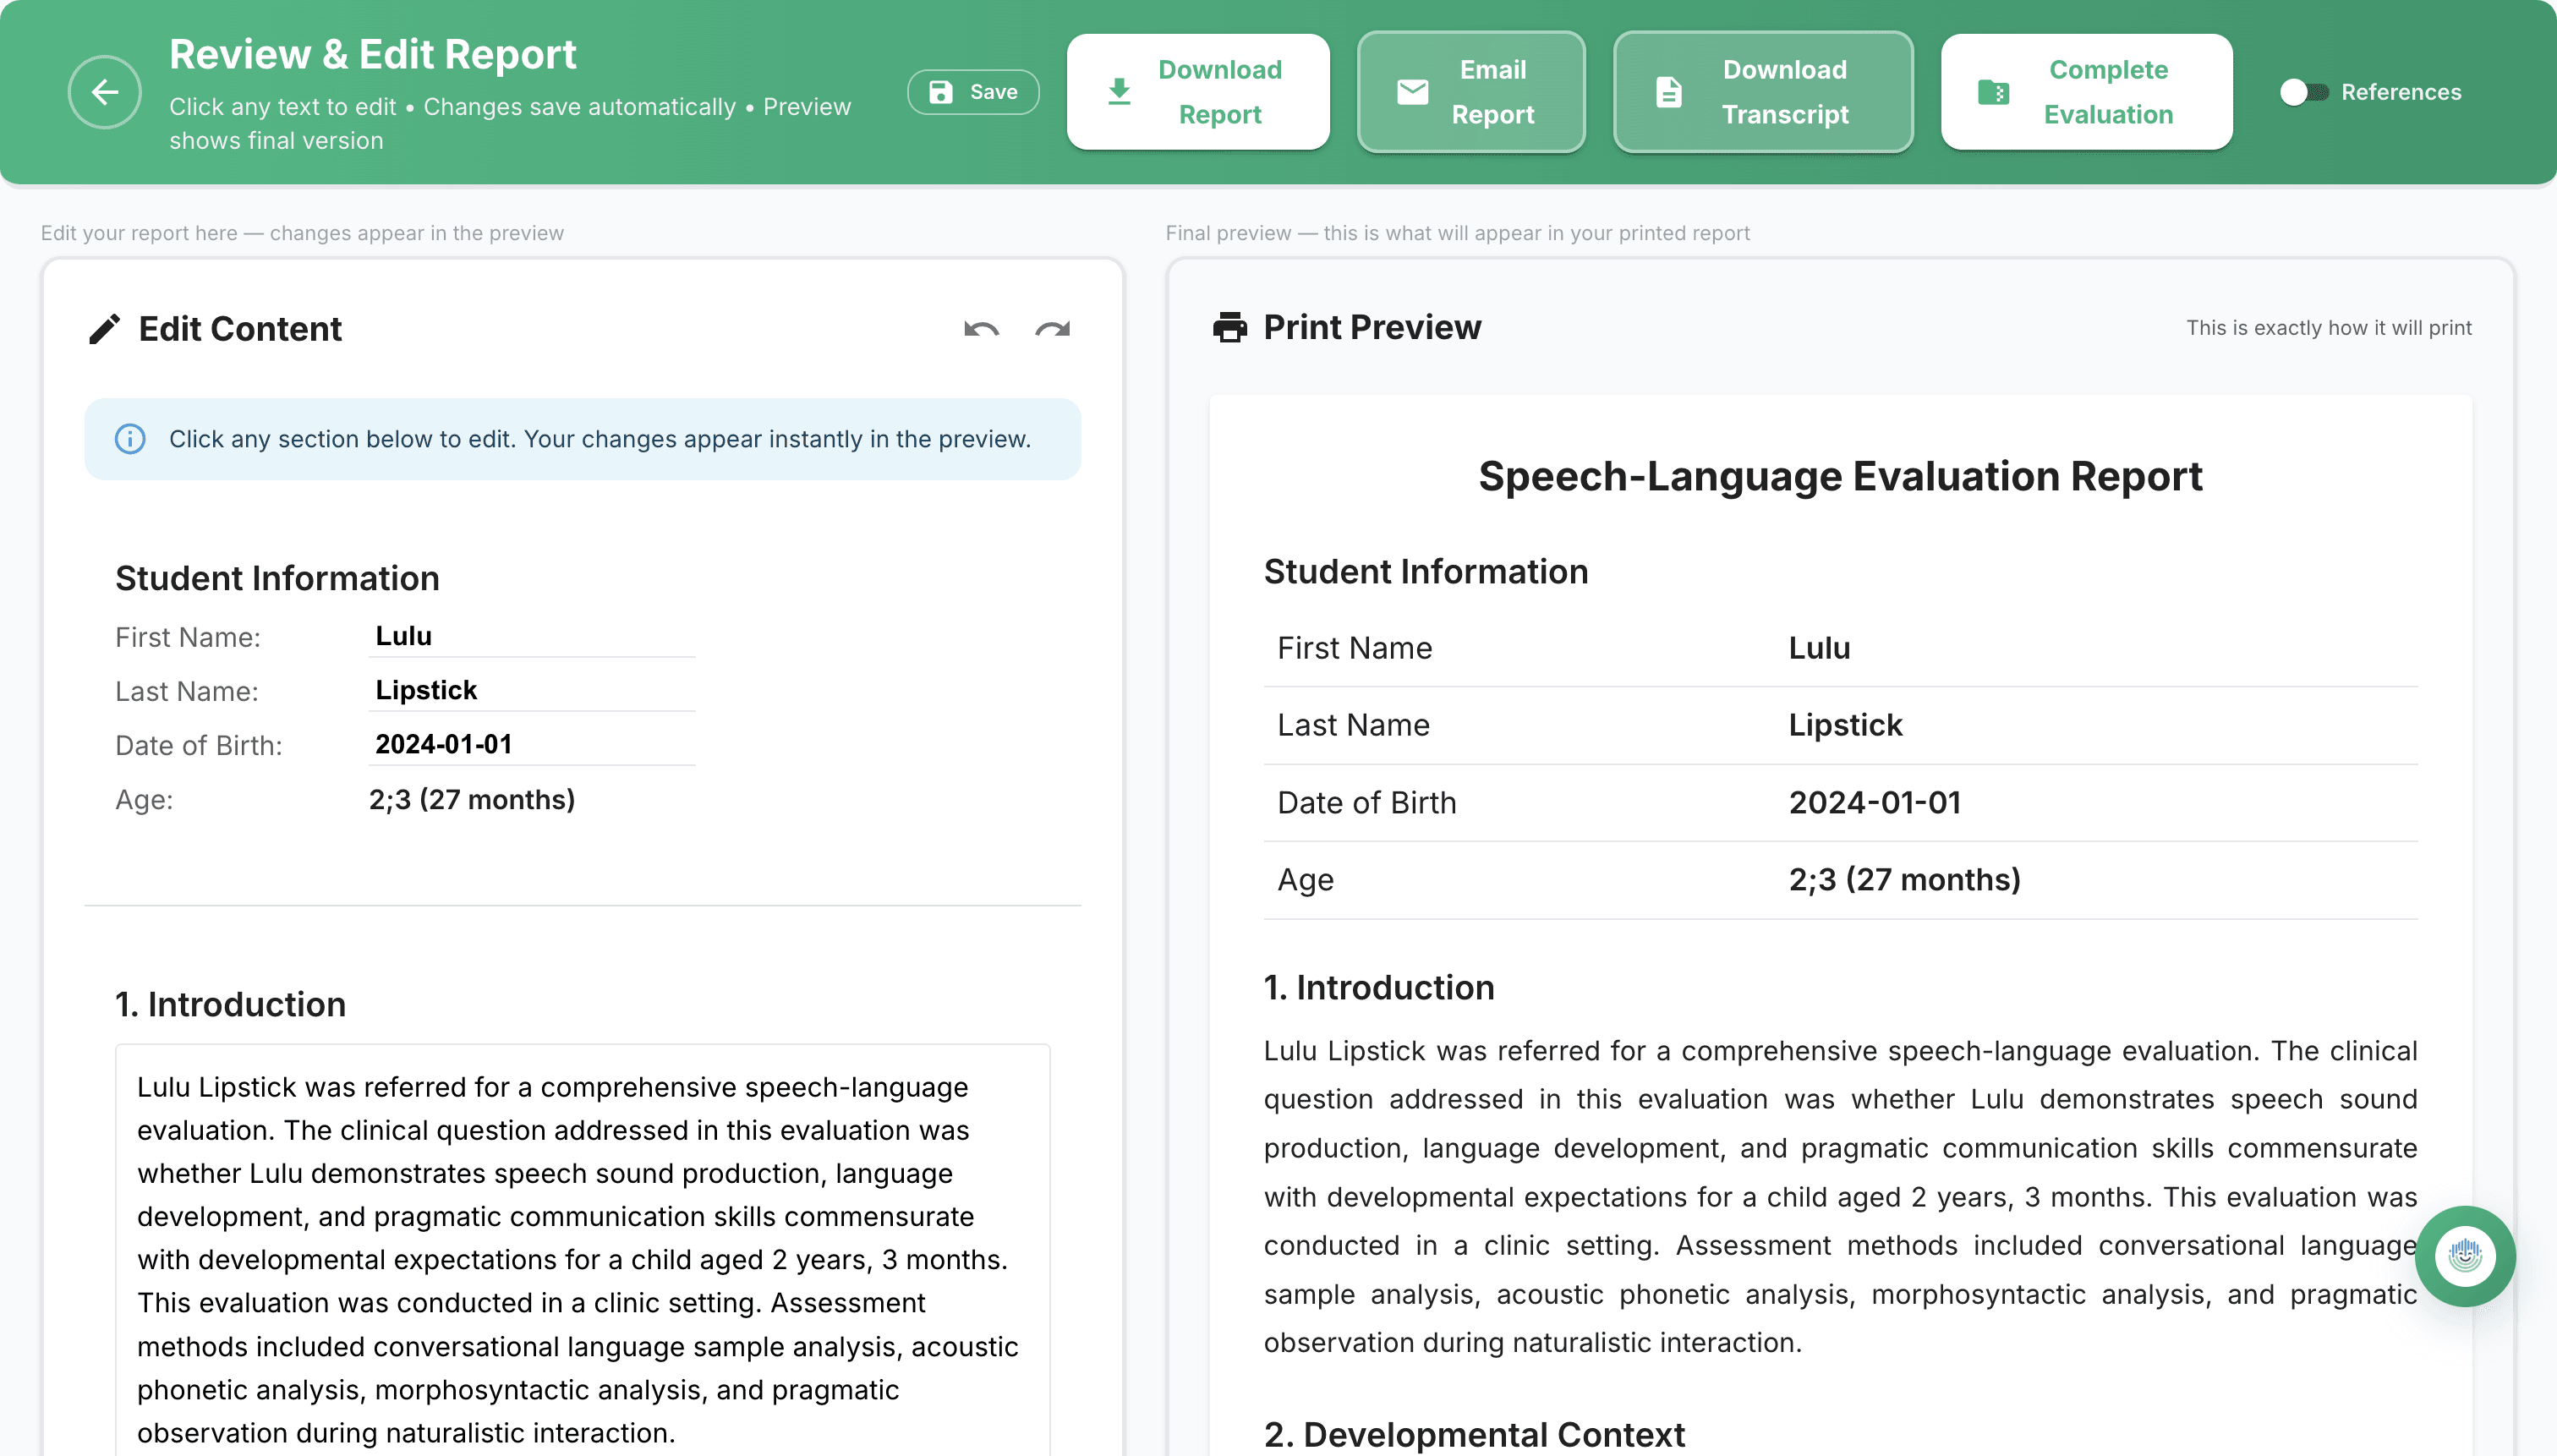The height and width of the screenshot is (1456, 2557).
Task: Click '2. Developmental Context' heading in preview
Action: click(1474, 1434)
